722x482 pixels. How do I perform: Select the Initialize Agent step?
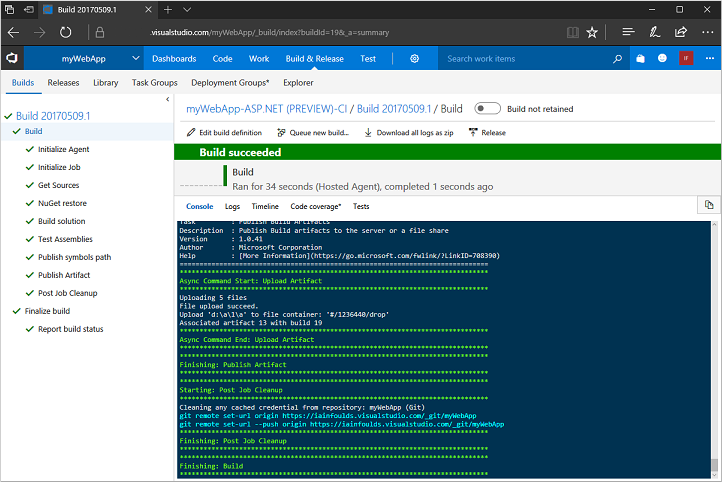(64, 149)
